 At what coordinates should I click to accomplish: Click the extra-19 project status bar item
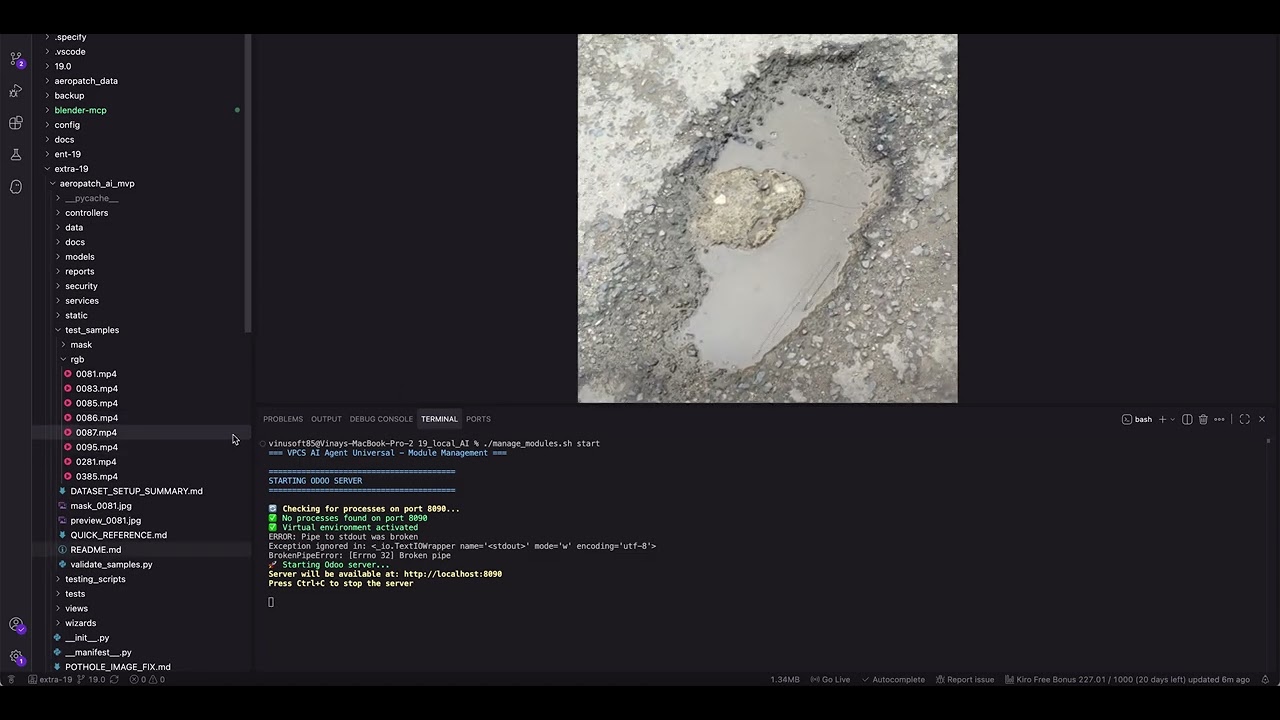pyautogui.click(x=49, y=679)
